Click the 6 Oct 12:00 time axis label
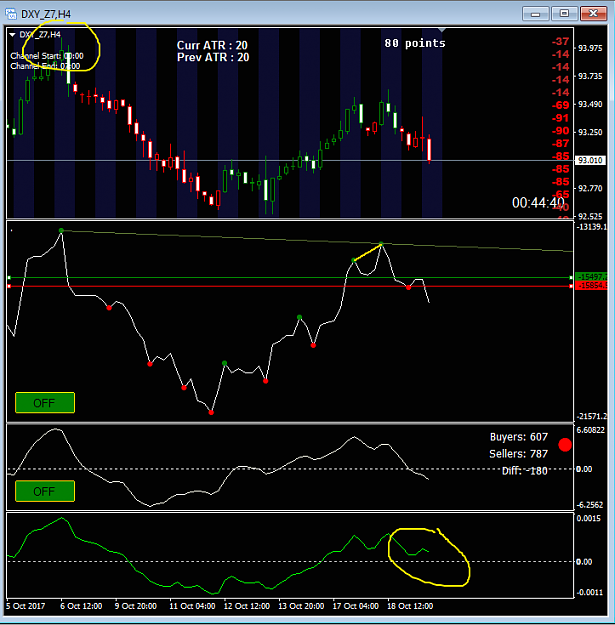This screenshot has height=625, width=615. pyautogui.click(x=81, y=606)
